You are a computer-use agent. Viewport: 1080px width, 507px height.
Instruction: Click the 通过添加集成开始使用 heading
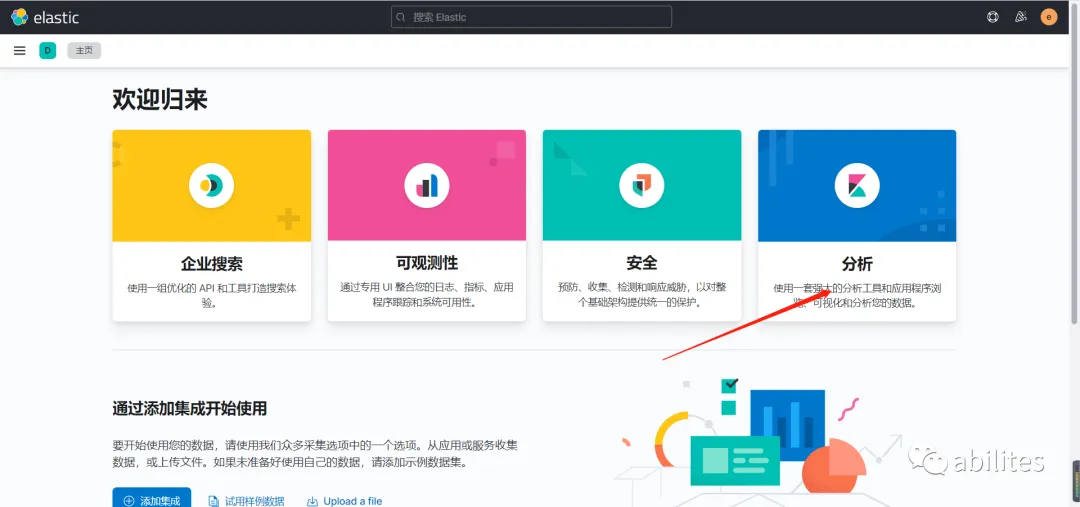(x=189, y=408)
